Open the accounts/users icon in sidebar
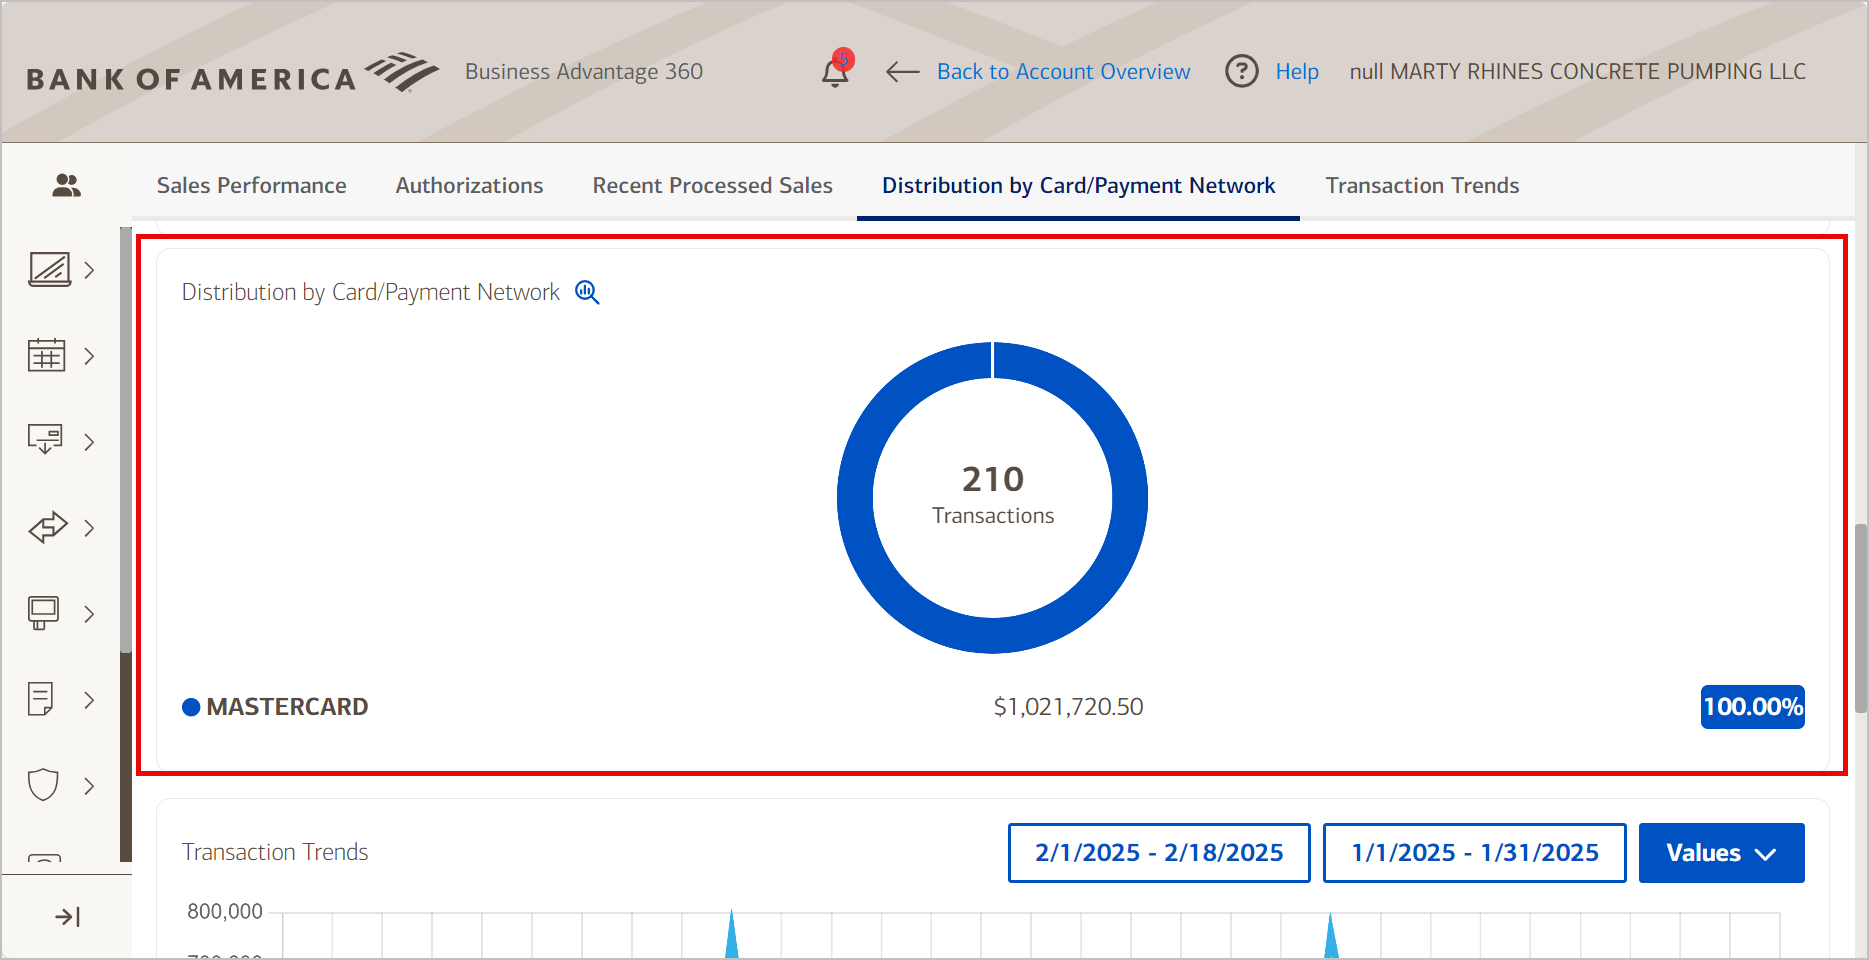This screenshot has height=960, width=1869. [x=66, y=185]
